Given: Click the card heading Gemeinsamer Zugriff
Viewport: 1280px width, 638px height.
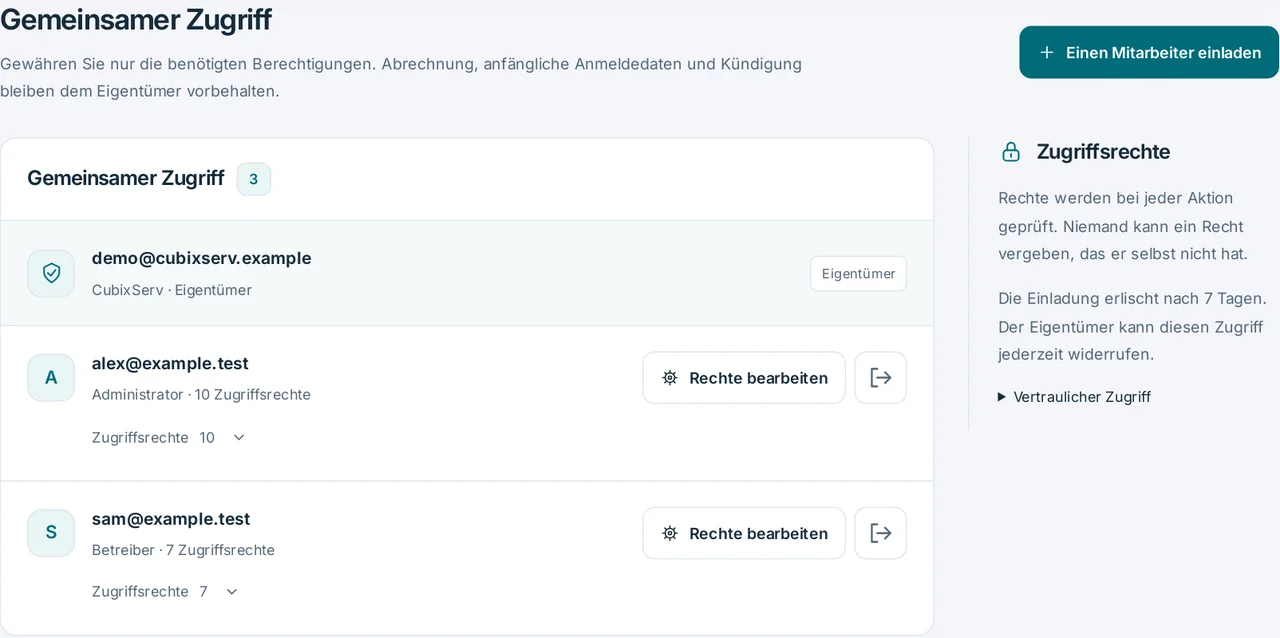Looking at the screenshot, I should point(126,178).
